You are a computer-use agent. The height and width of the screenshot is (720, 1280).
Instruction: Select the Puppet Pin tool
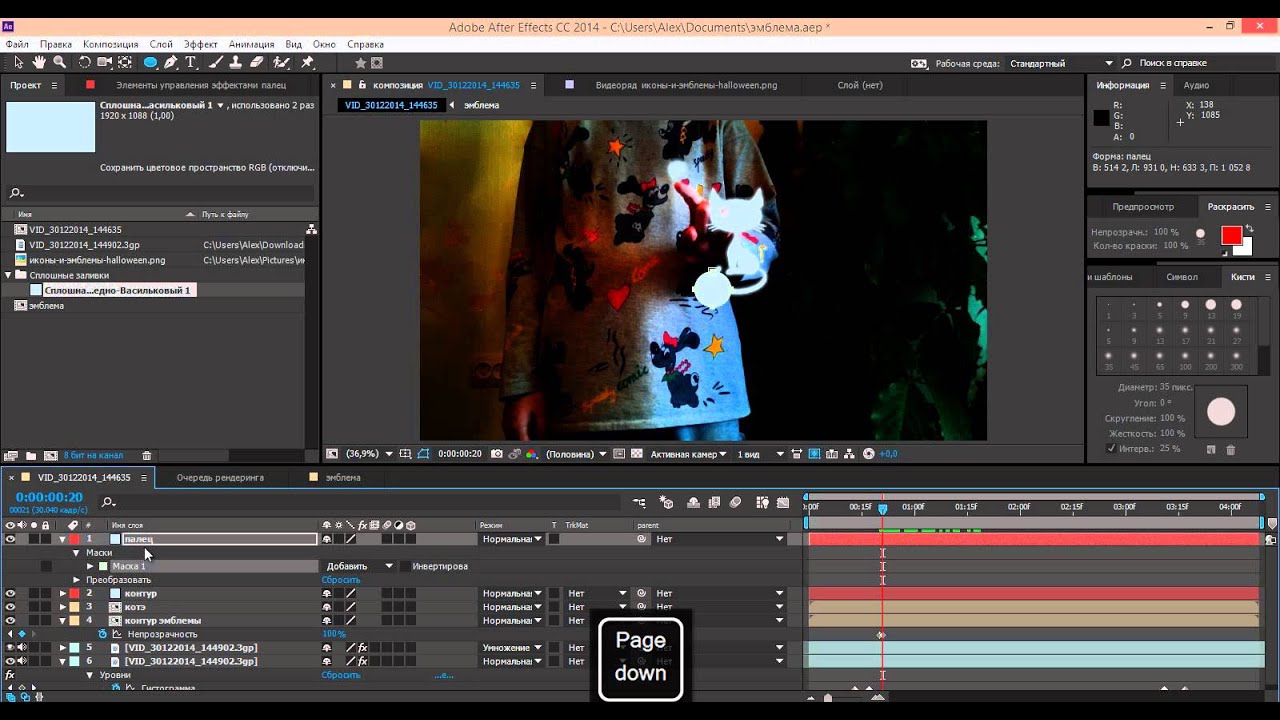[x=307, y=62]
